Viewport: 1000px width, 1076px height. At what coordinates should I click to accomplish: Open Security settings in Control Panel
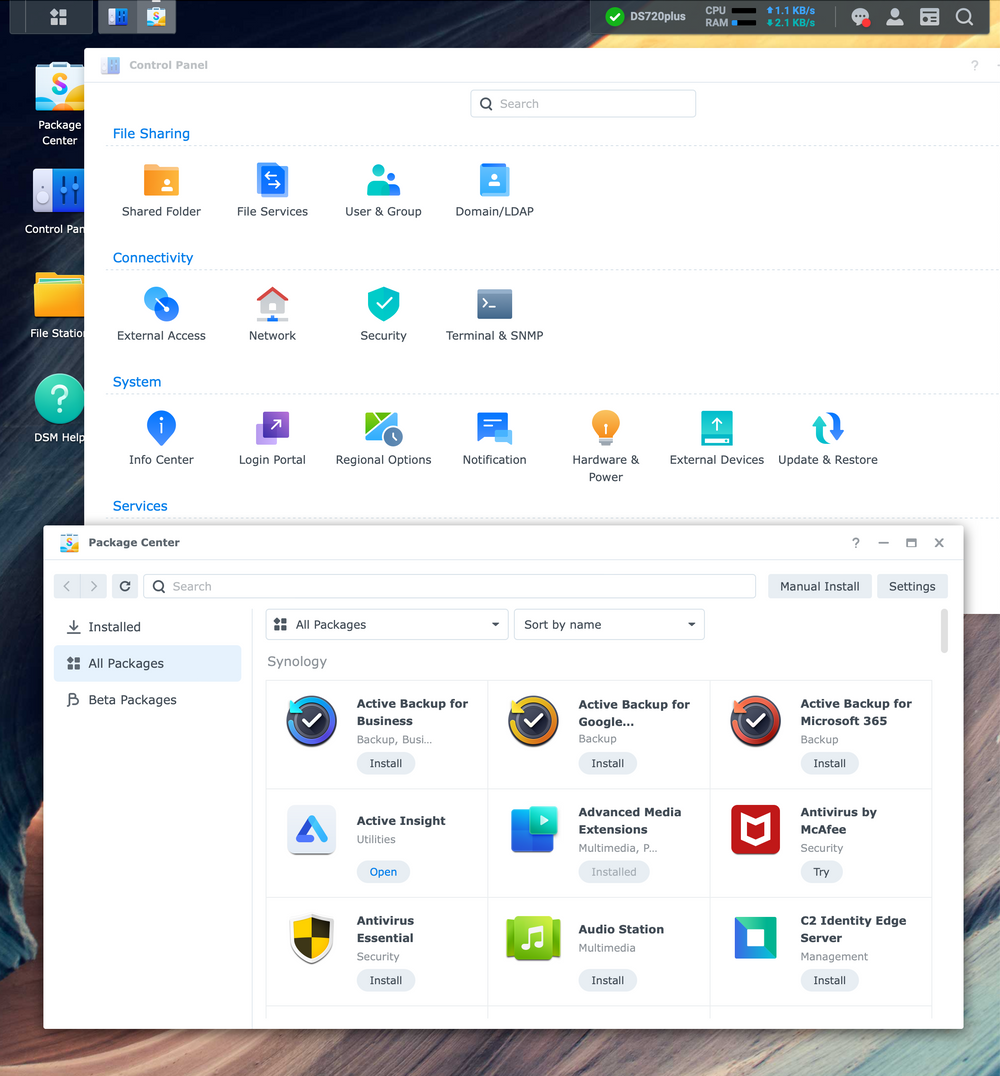click(x=383, y=315)
